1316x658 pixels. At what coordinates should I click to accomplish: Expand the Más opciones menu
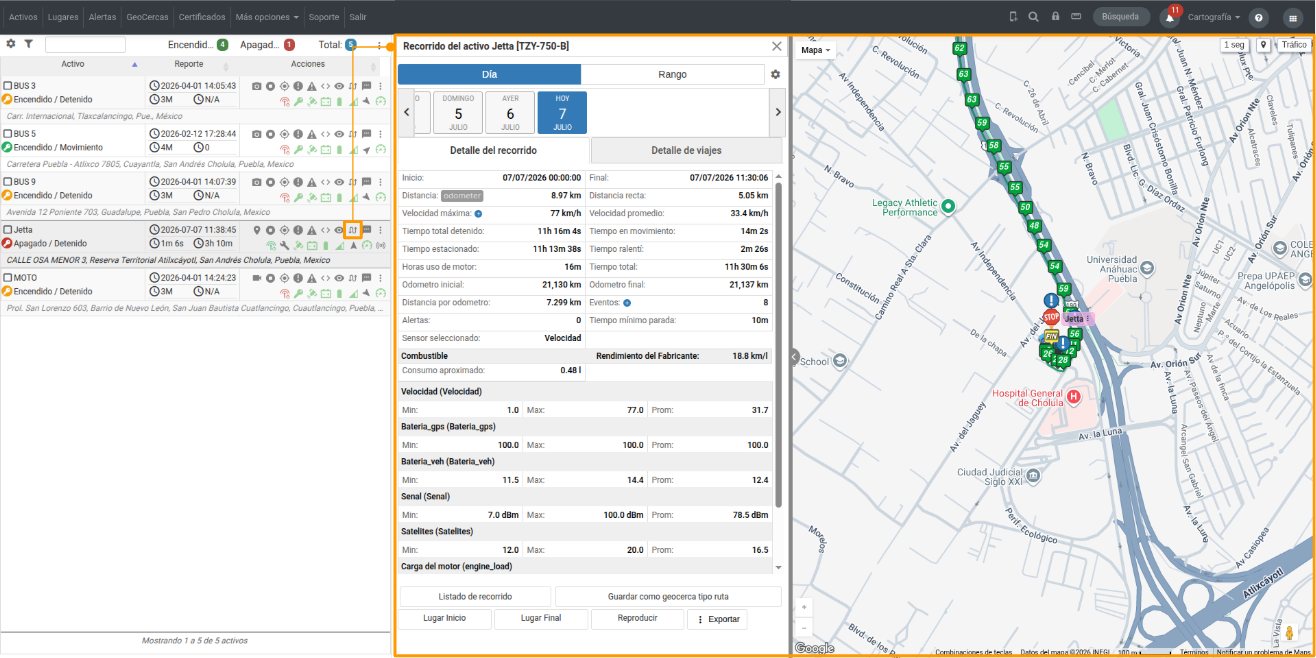coord(267,17)
